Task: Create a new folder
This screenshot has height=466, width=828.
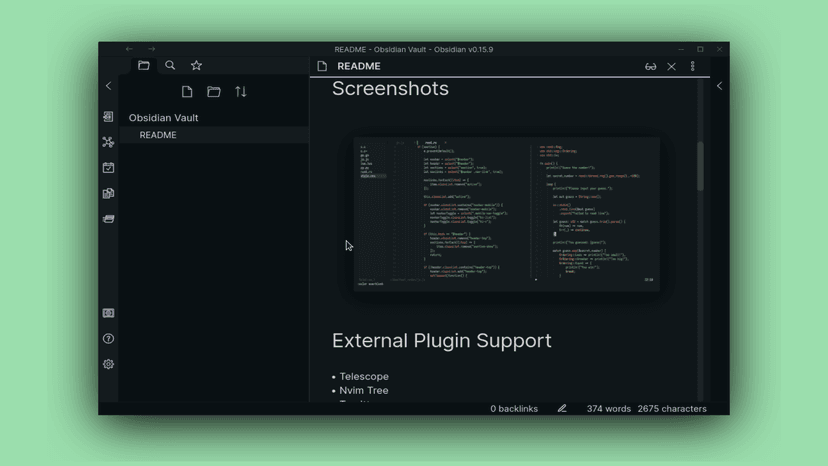Action: tap(214, 92)
